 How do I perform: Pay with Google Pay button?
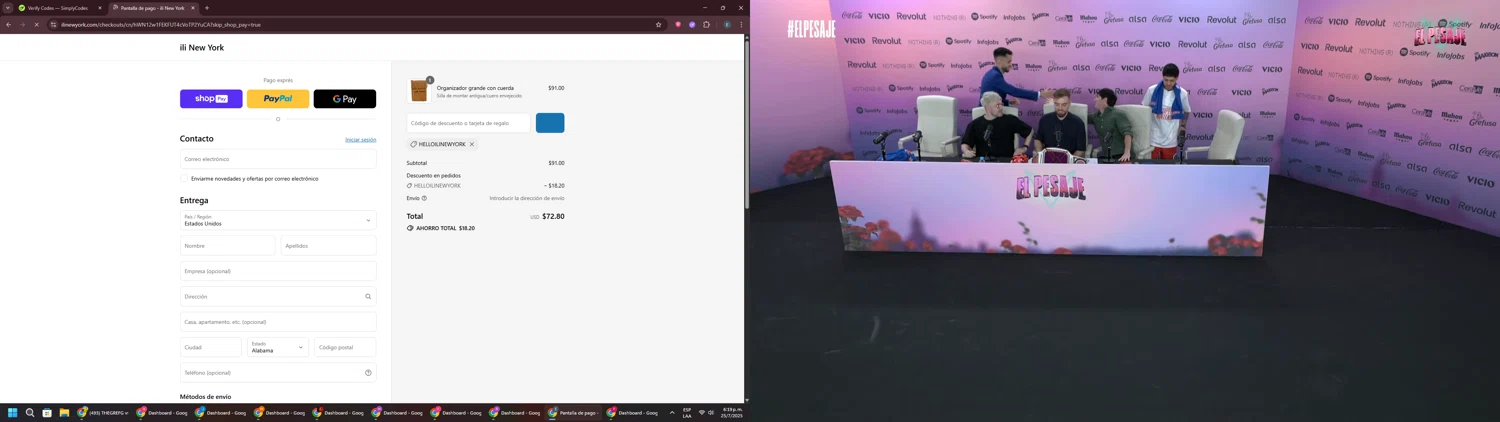(x=345, y=99)
